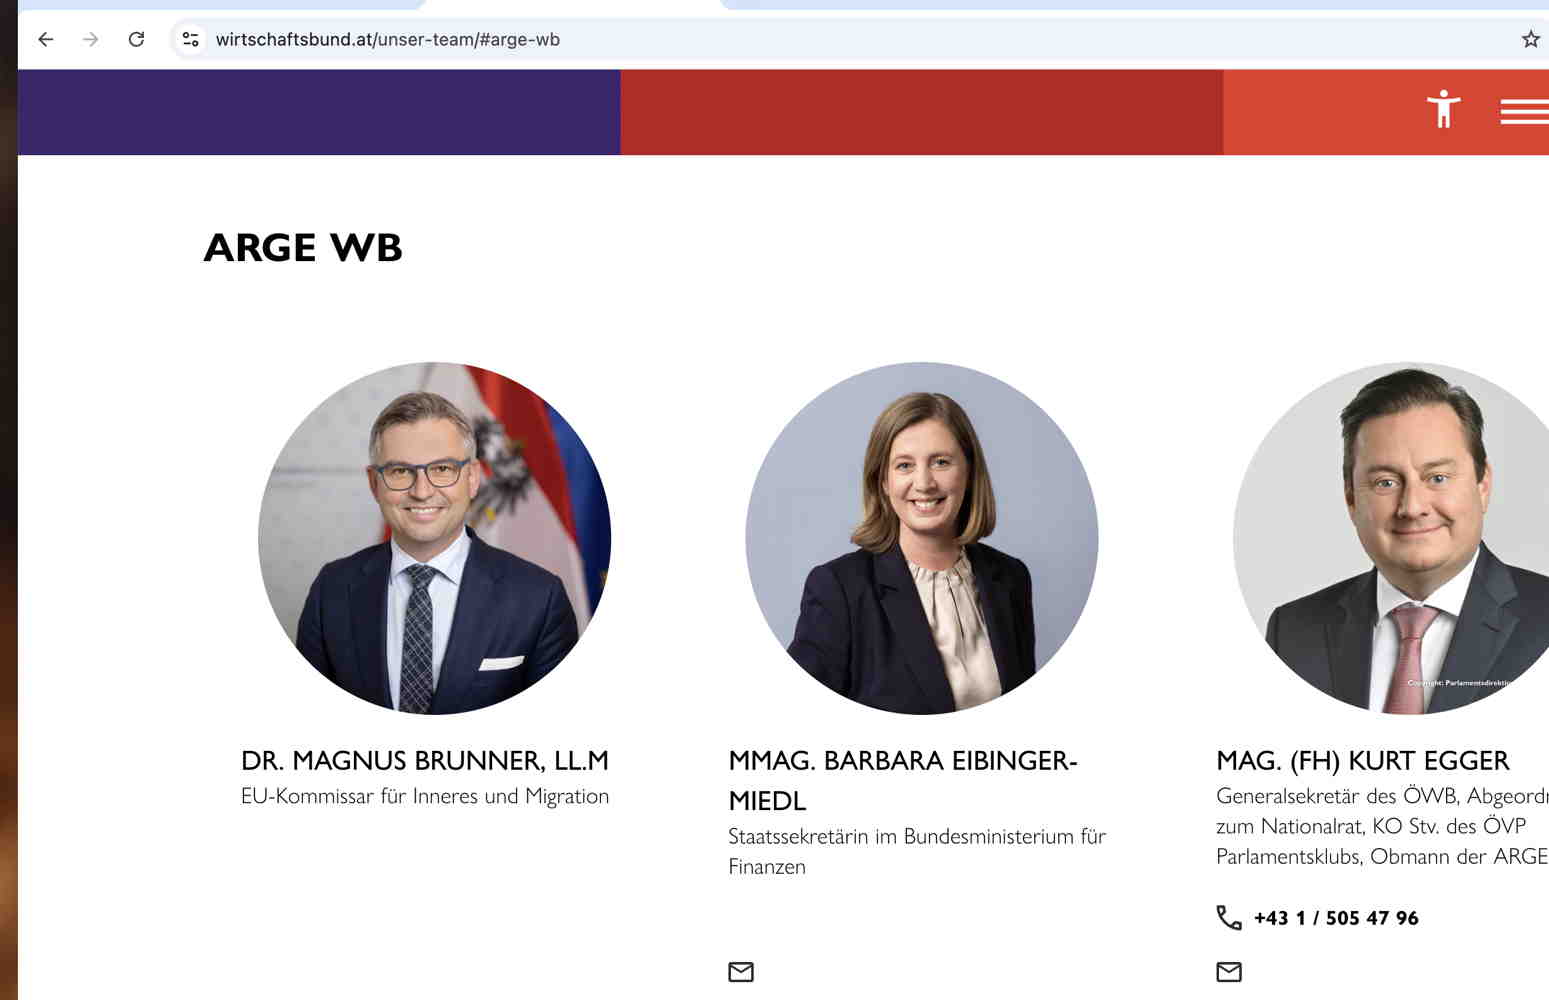
Task: Open the accessibility options icon
Action: 1443,109
